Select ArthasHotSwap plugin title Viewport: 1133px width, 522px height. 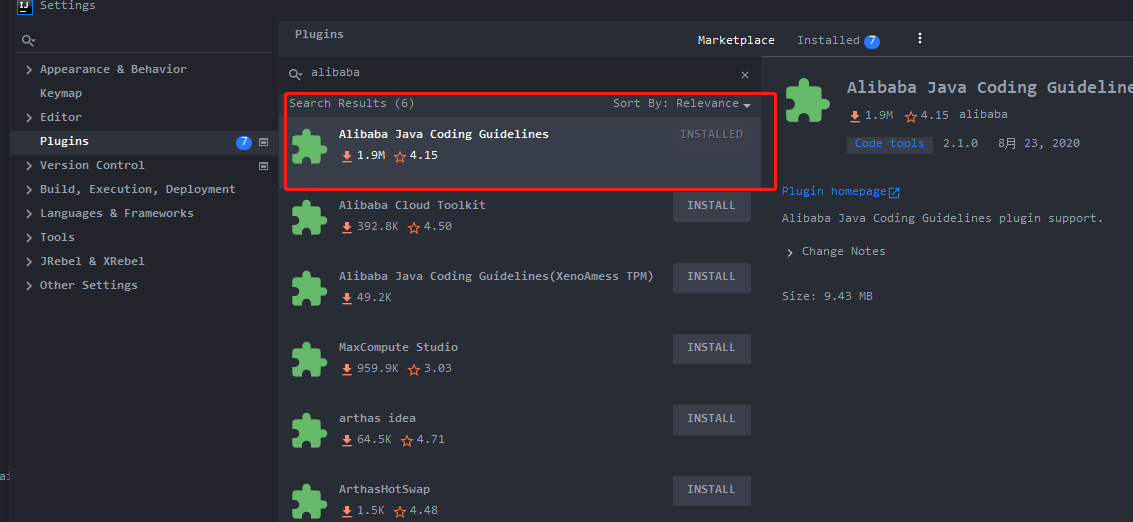pyautogui.click(x=384, y=489)
